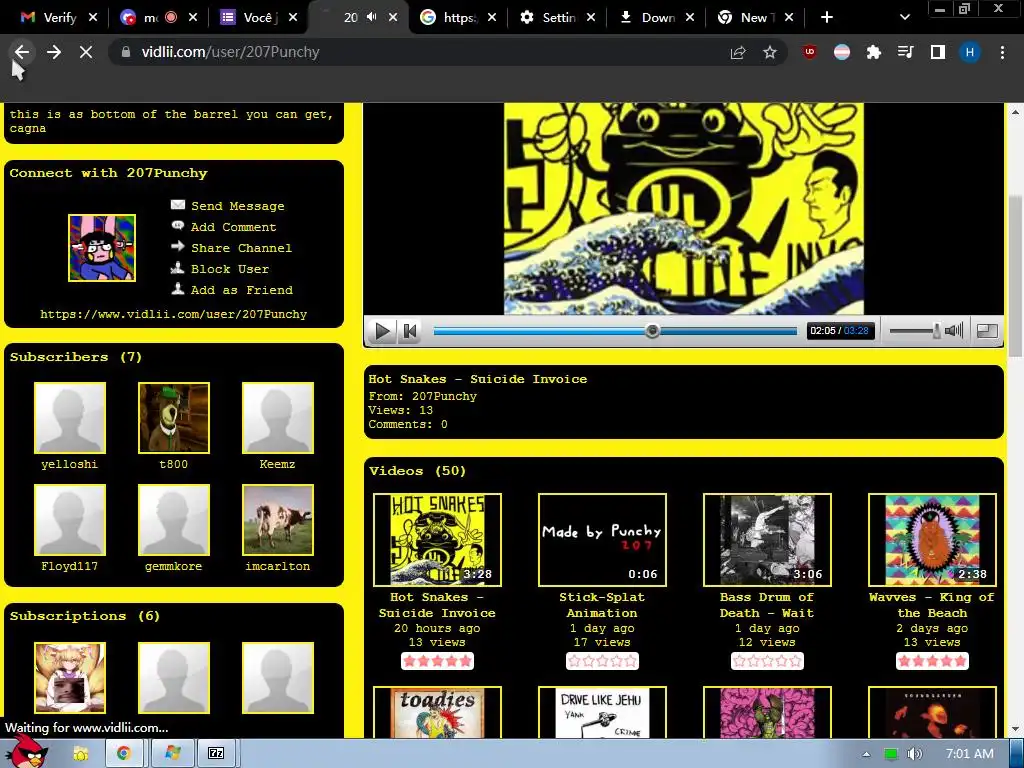Click Block User link
Viewport: 1024px width, 768px height.
(x=229, y=268)
